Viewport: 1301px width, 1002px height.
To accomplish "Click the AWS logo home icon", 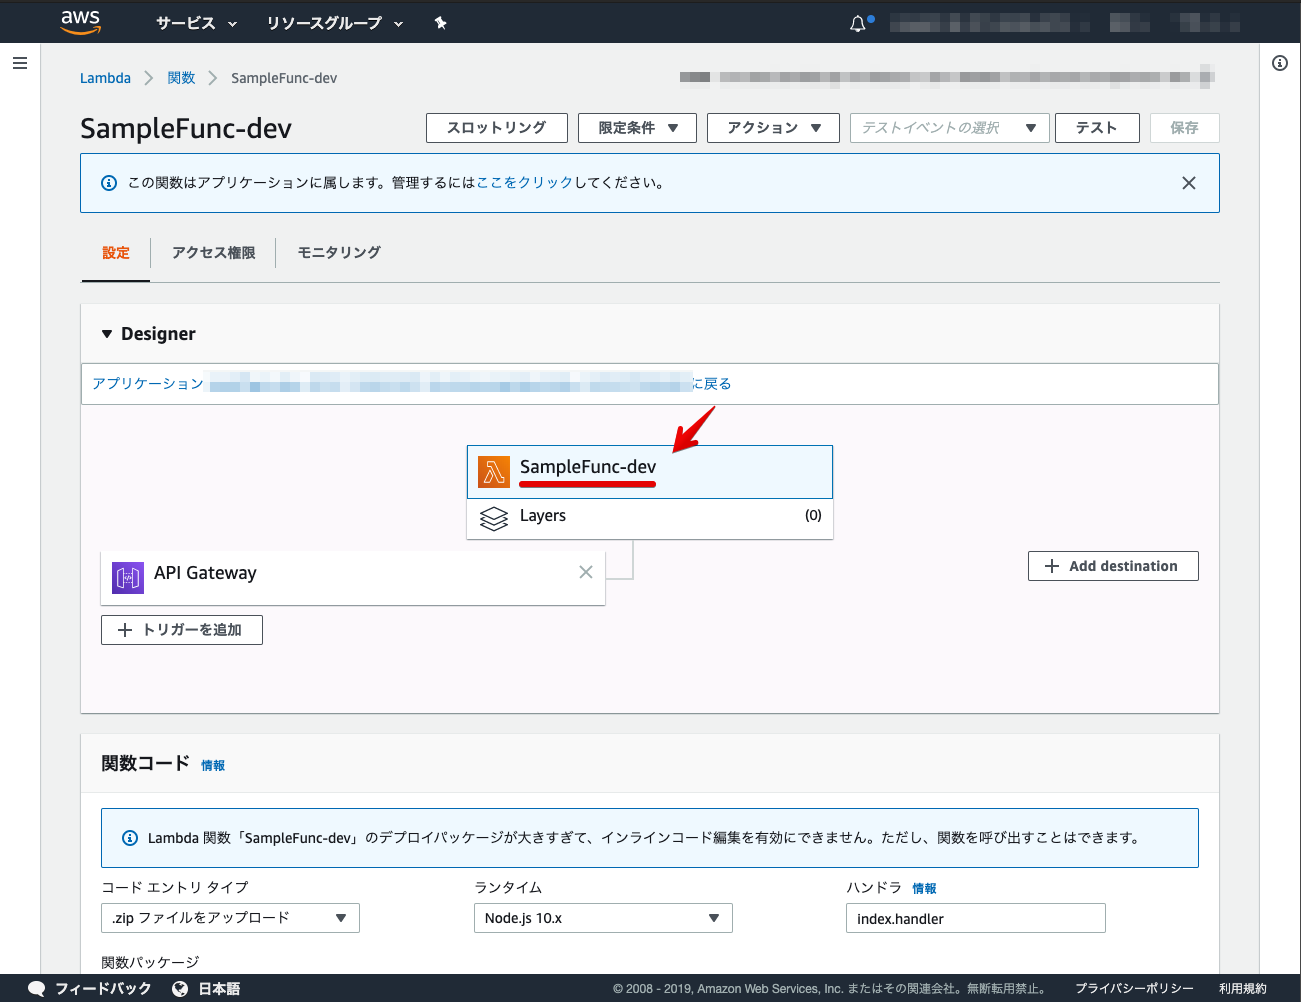I will point(80,22).
